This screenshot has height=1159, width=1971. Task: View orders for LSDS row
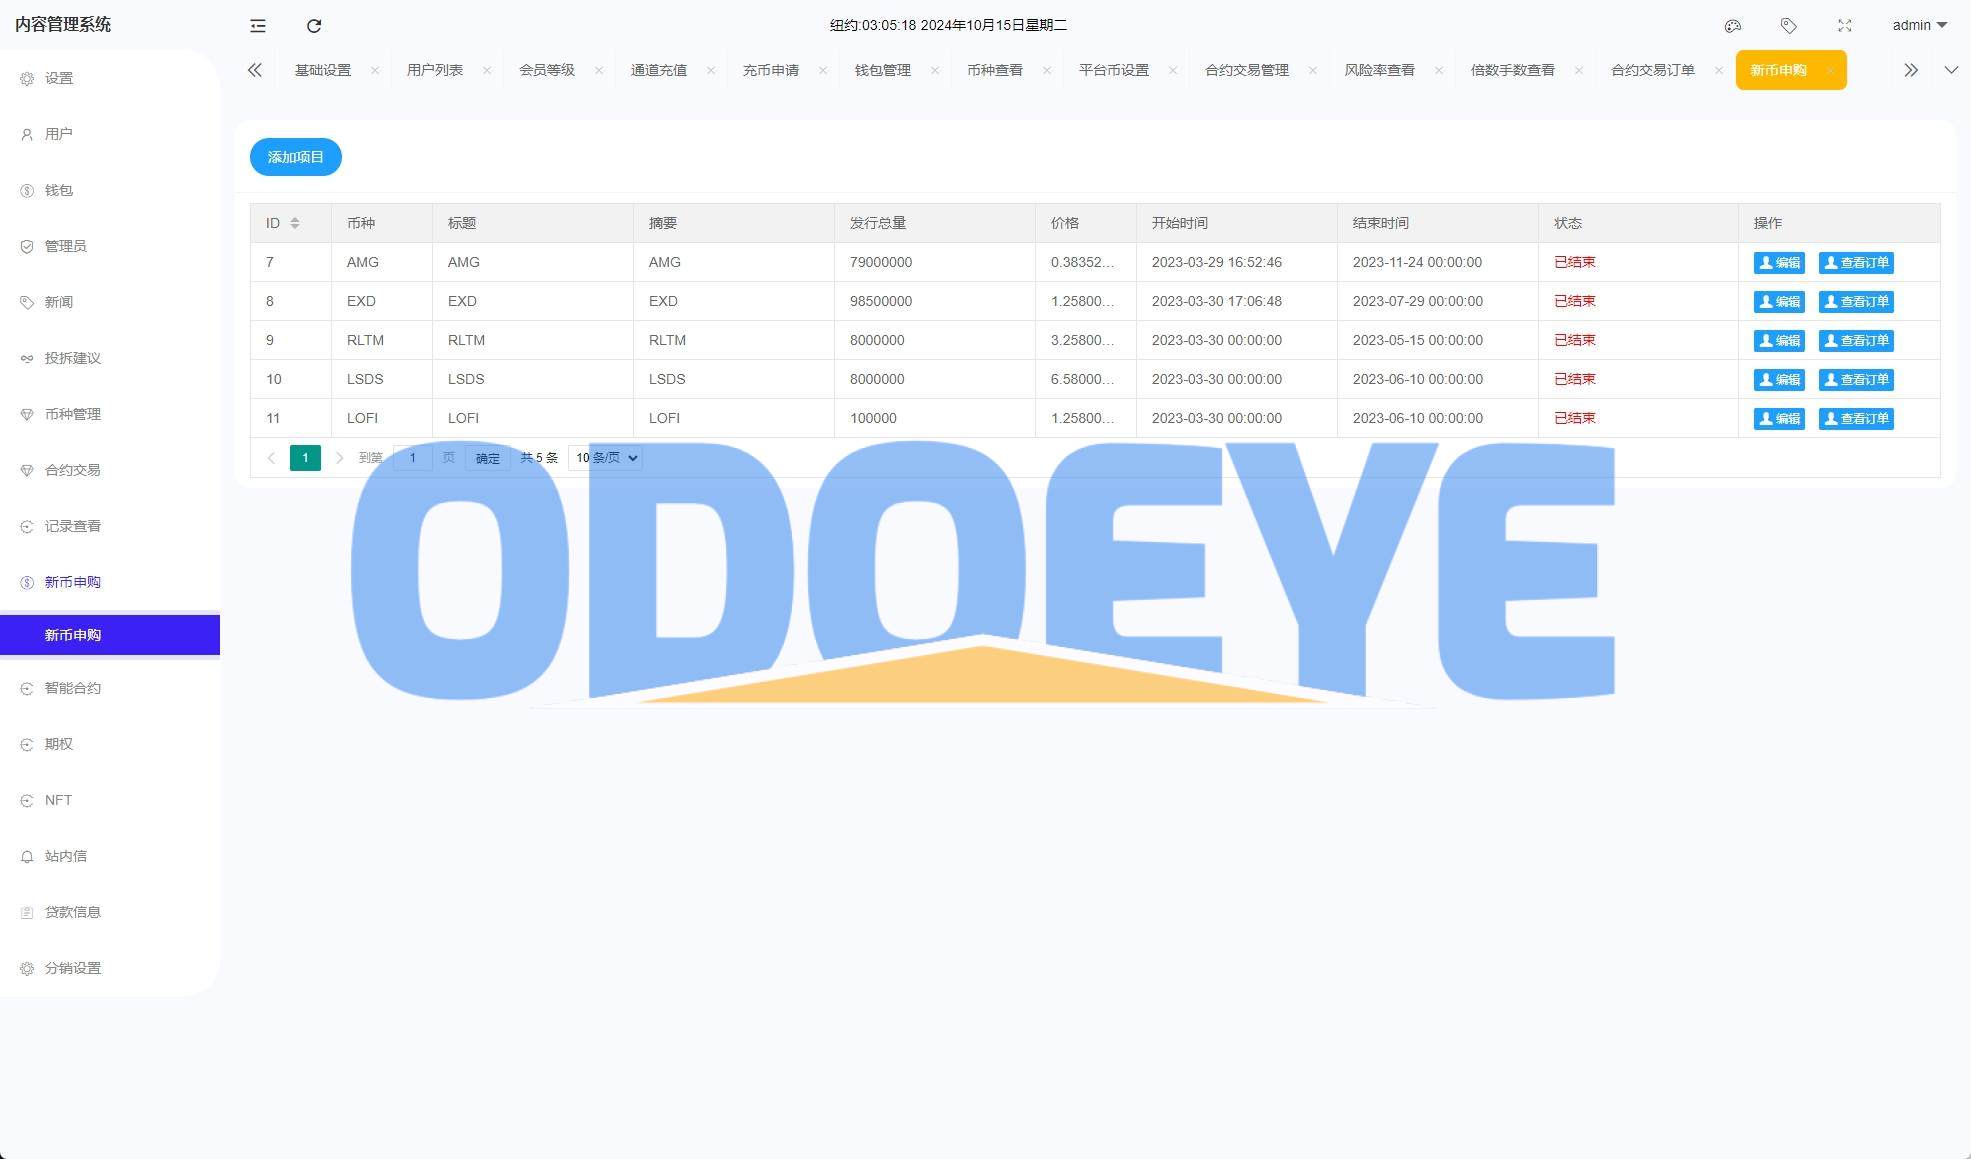pos(1856,380)
